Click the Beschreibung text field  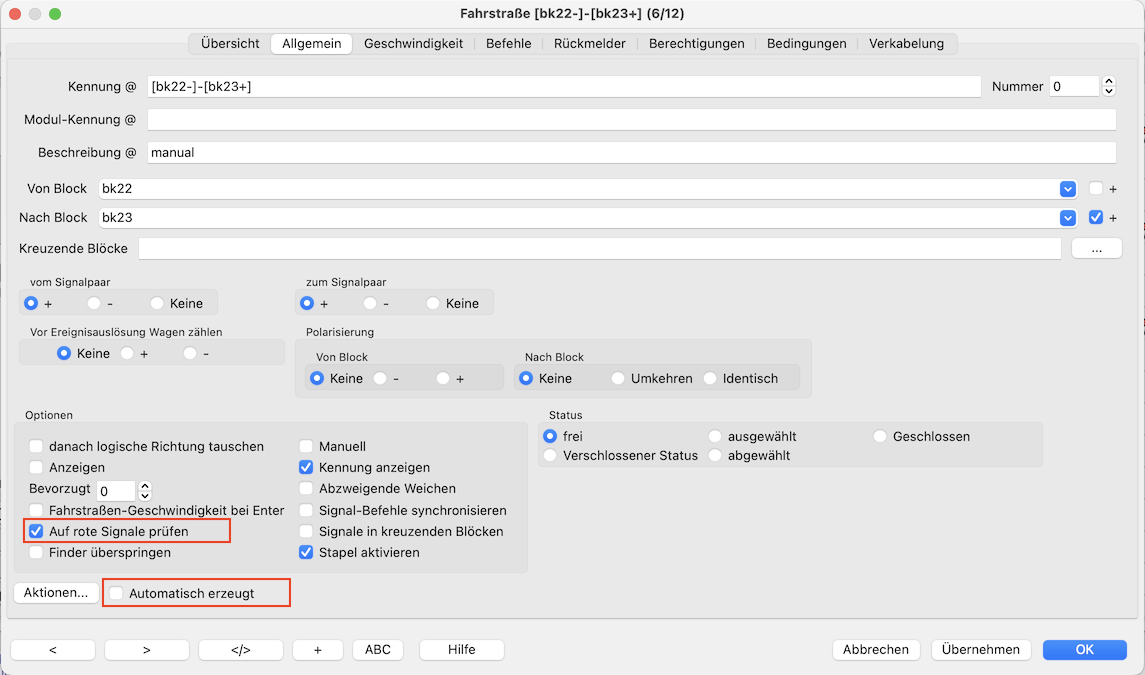click(x=630, y=153)
